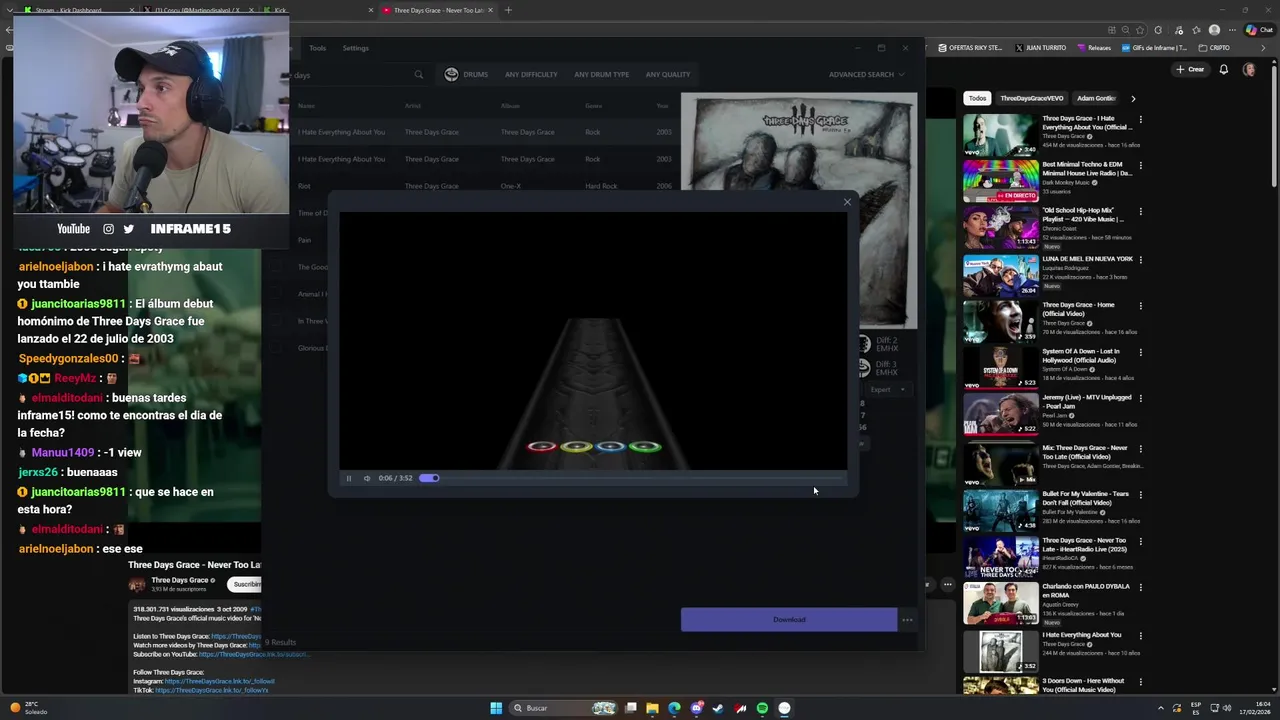Open YouTube notifications bell
Viewport: 1280px width, 720px height.
(1224, 69)
